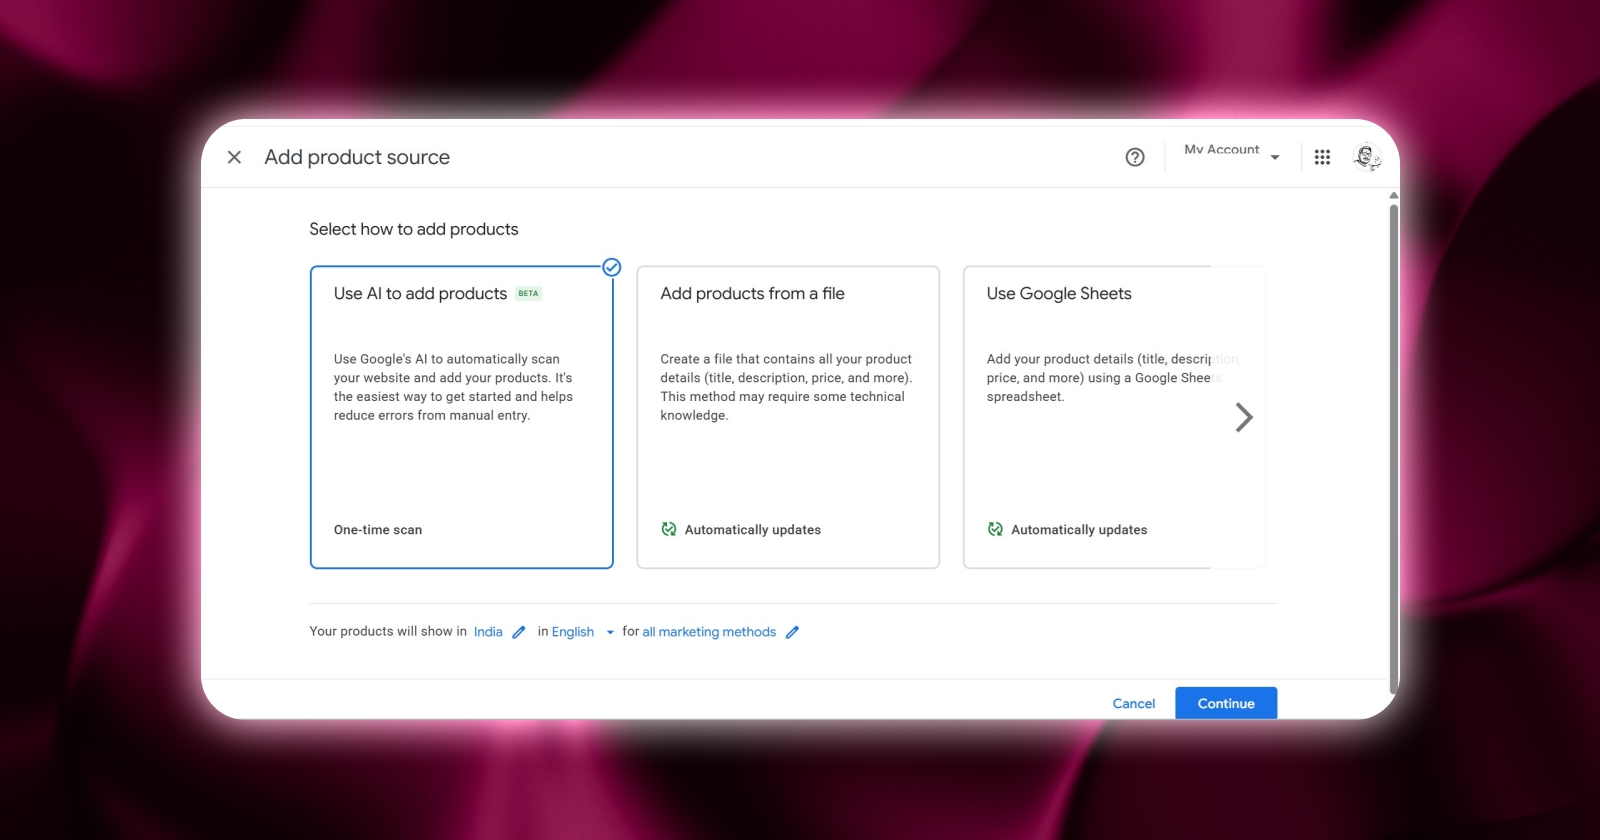Open the profile avatar menu
The image size is (1600, 840).
point(1367,157)
